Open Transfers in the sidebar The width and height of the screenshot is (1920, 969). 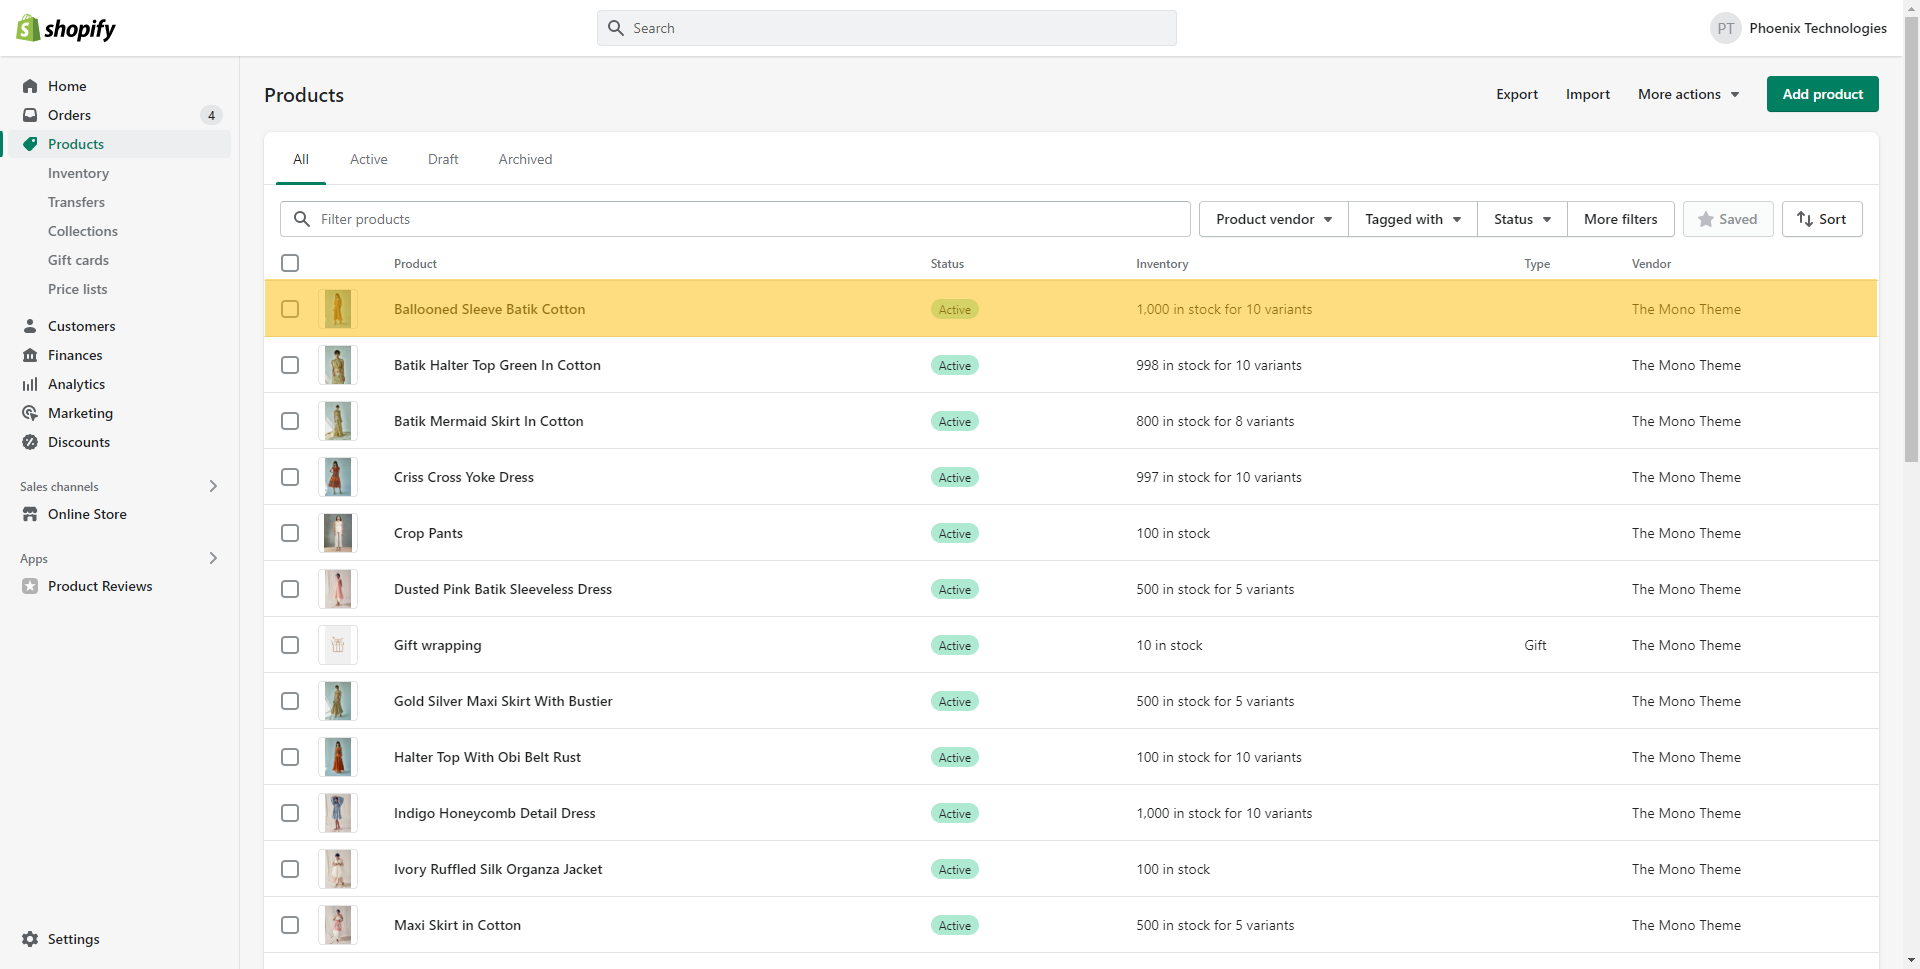point(76,202)
